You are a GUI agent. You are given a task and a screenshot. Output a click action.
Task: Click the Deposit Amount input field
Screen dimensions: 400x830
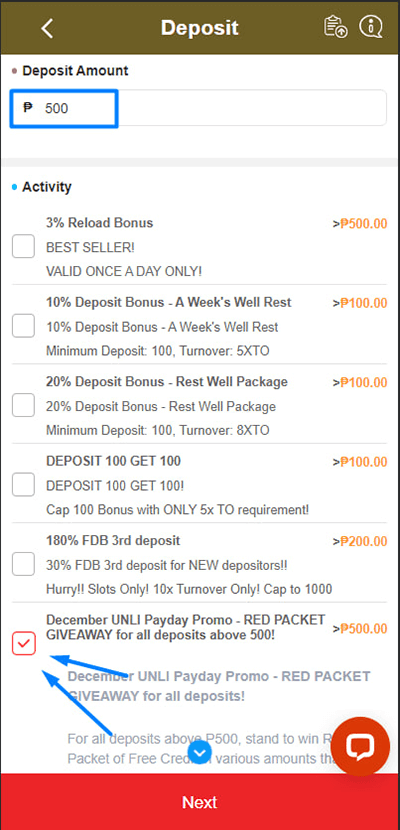coord(198,108)
